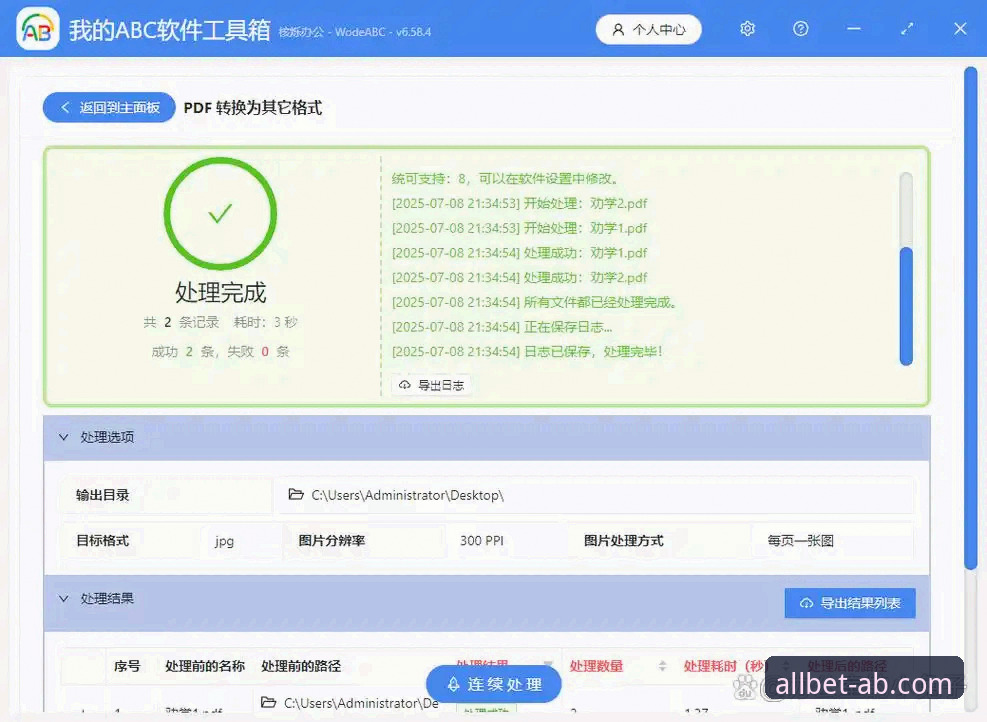Screen dimensions: 987x722
Task: Return via 返回到主面板 button
Action: coord(109,108)
